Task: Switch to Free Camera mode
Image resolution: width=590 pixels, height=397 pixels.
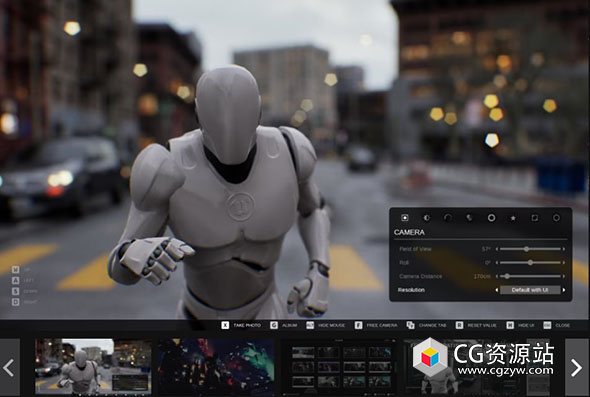Action: click(x=382, y=325)
